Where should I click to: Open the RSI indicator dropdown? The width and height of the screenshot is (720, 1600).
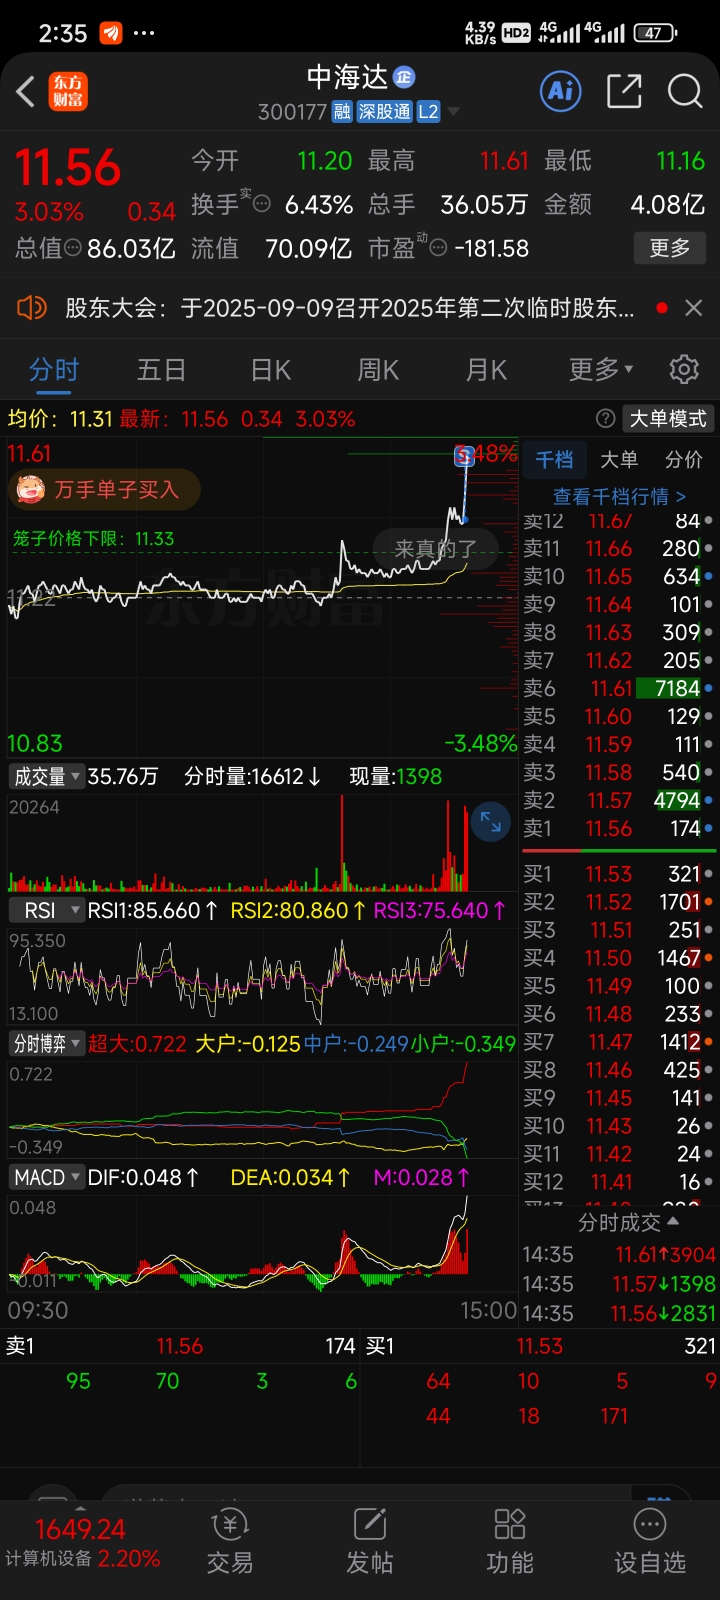[x=47, y=910]
